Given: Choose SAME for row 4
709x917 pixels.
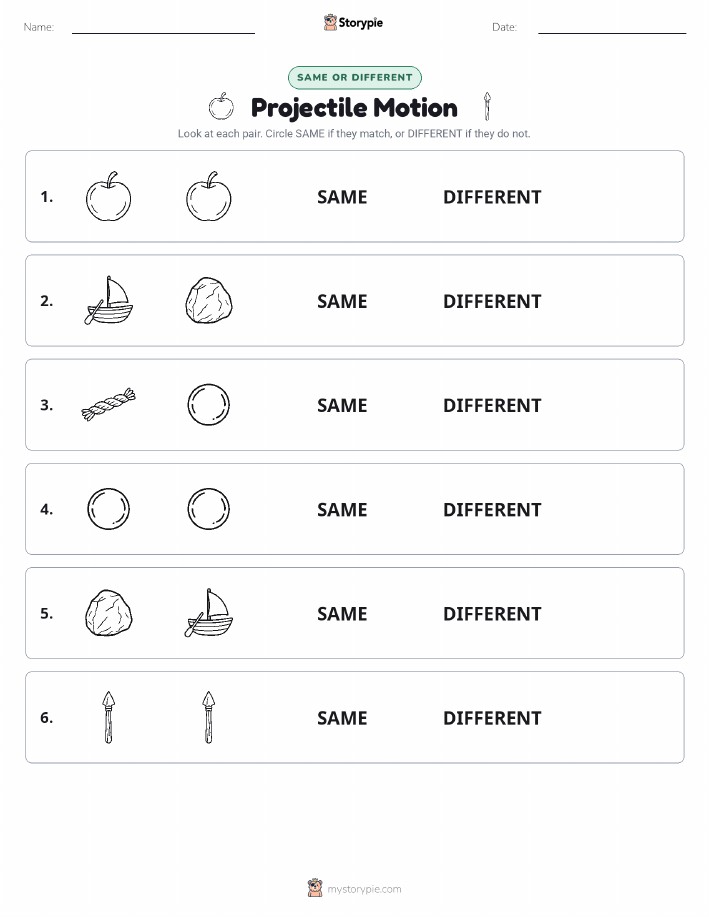Looking at the screenshot, I should (342, 509).
